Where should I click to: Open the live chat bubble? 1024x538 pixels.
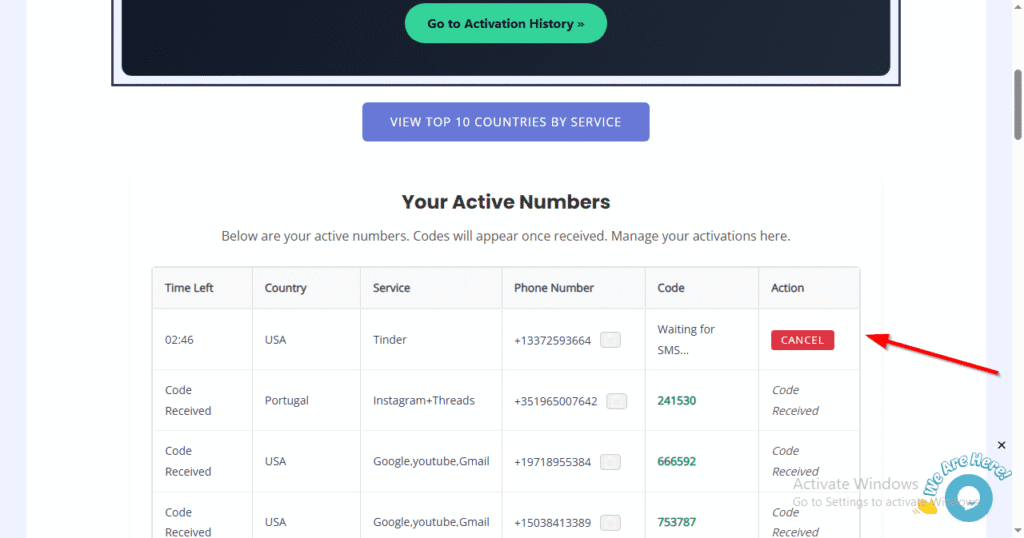coord(968,497)
